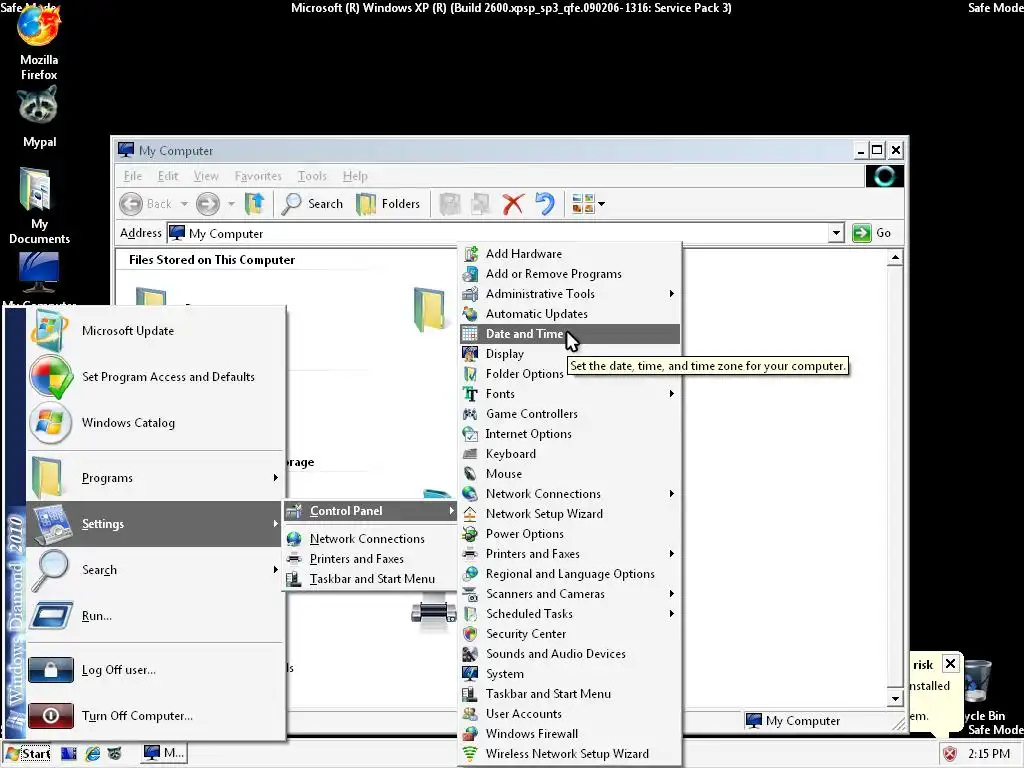Click the Start button
Image resolution: width=1024 pixels, height=768 pixels.
coord(27,754)
